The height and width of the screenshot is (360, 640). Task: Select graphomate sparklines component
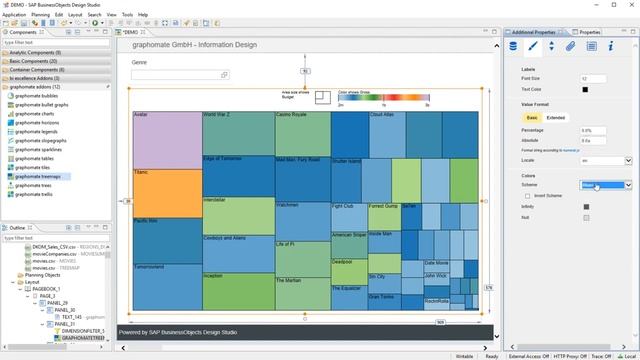[38, 150]
